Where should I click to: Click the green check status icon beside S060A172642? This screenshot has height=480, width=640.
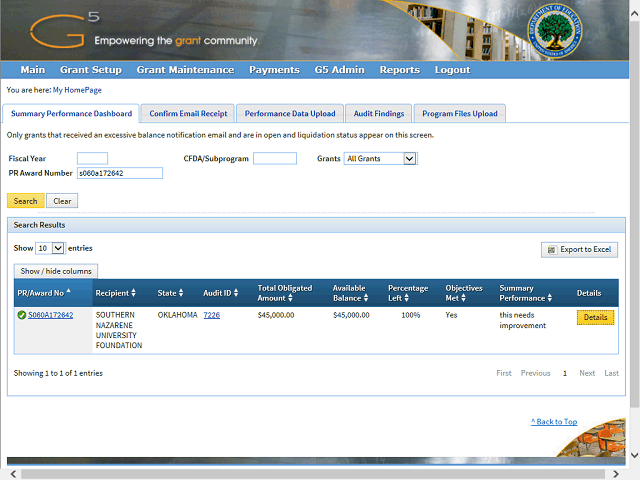coord(22,315)
